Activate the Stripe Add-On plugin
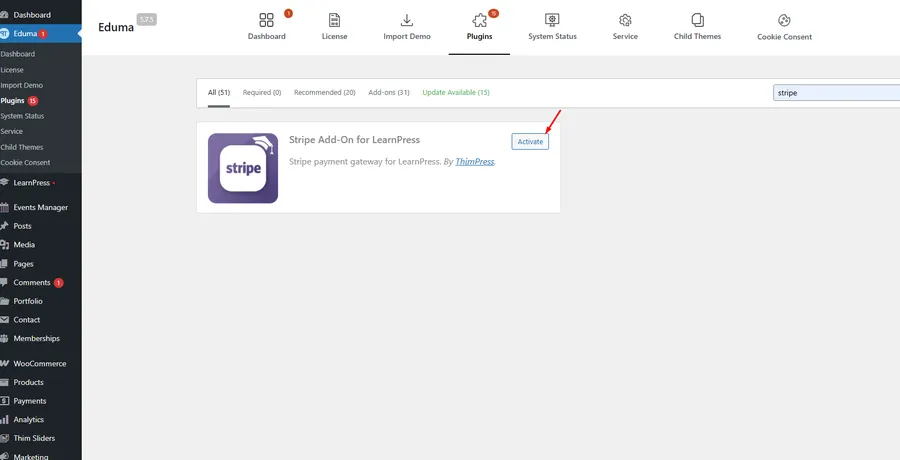900x460 pixels. [x=530, y=142]
